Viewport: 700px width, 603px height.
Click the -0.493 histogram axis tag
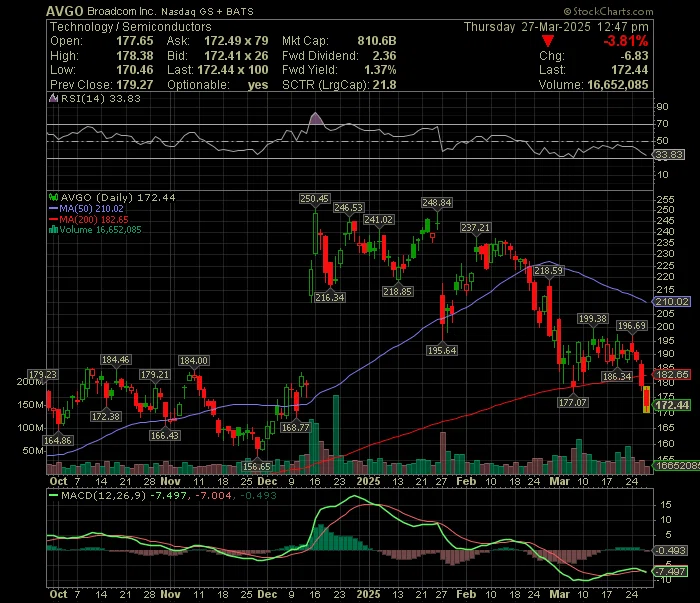(669, 551)
